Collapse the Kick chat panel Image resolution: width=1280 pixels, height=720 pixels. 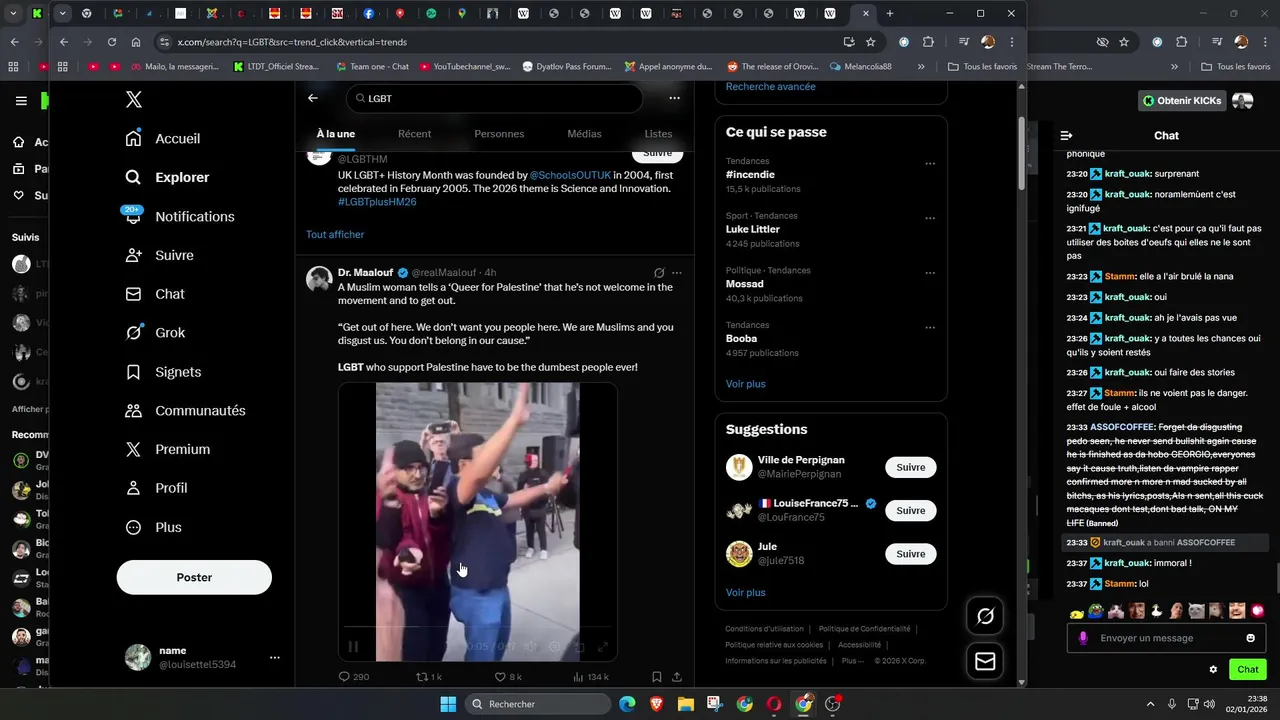click(x=1066, y=135)
